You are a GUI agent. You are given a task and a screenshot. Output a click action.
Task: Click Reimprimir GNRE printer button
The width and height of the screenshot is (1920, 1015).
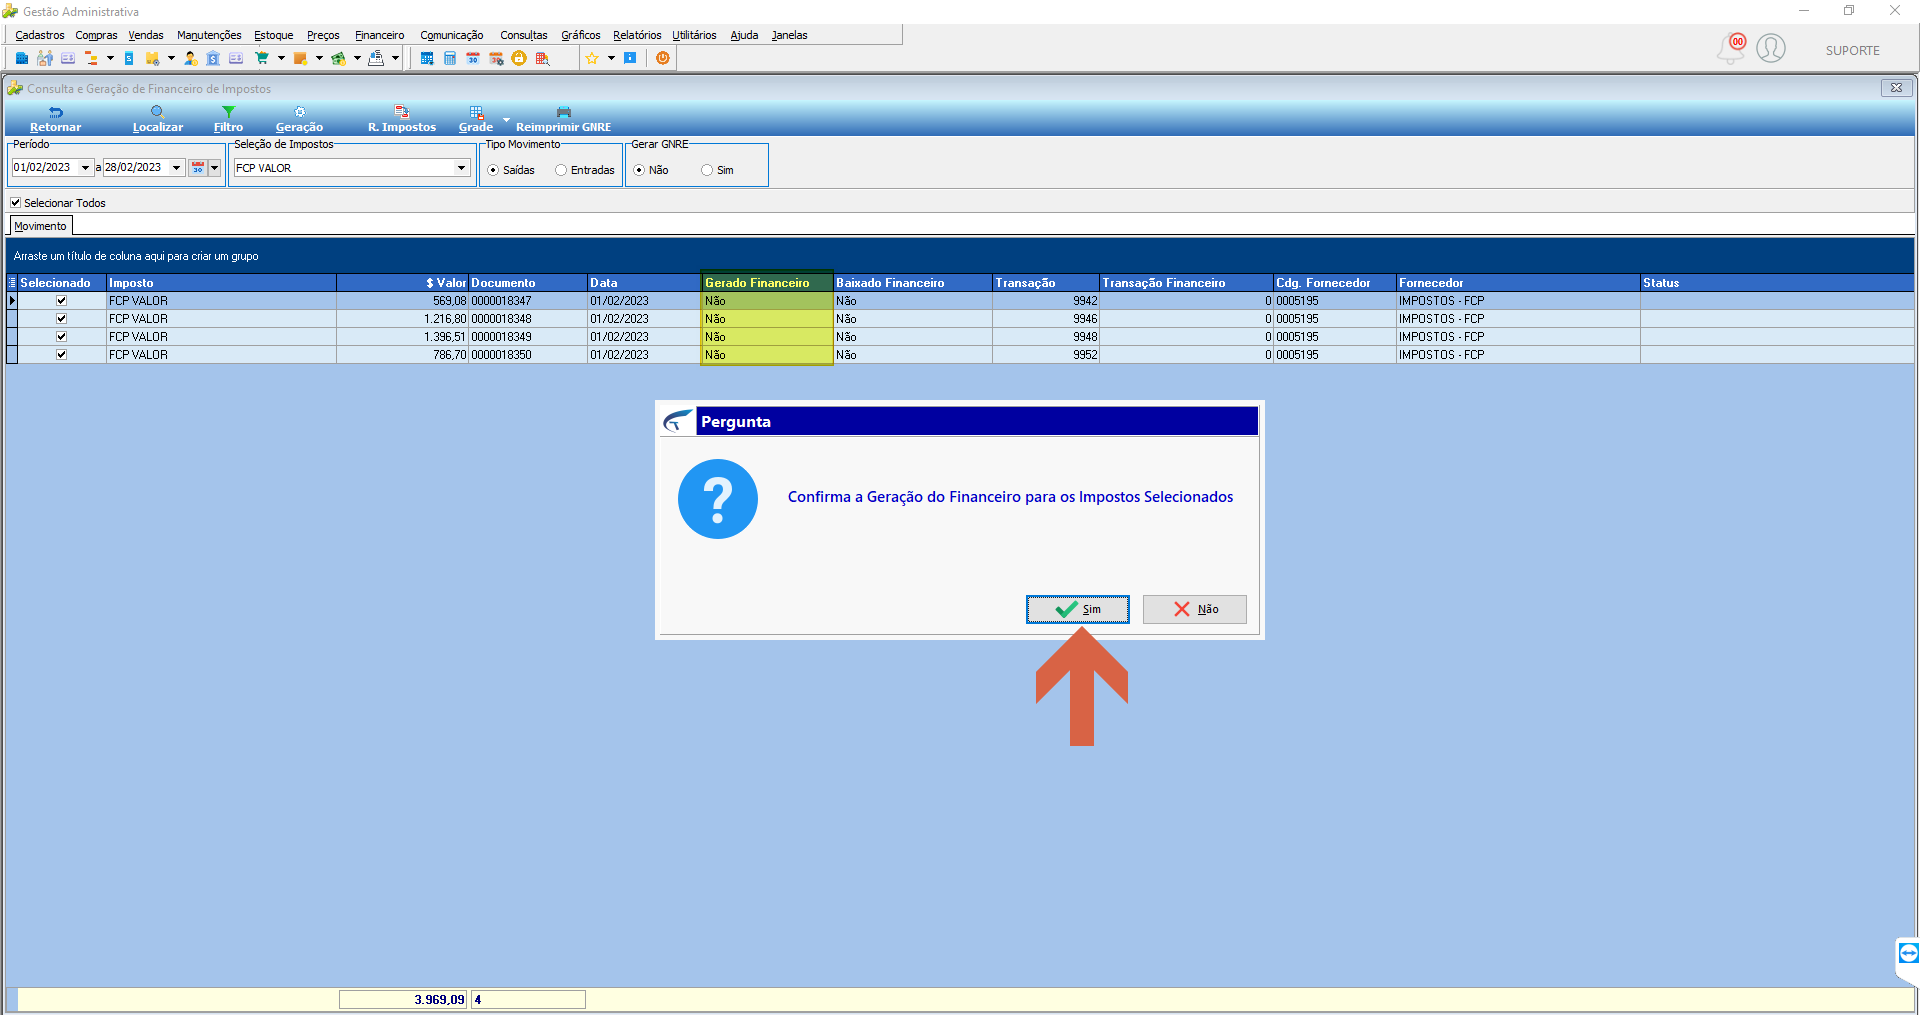point(563,120)
